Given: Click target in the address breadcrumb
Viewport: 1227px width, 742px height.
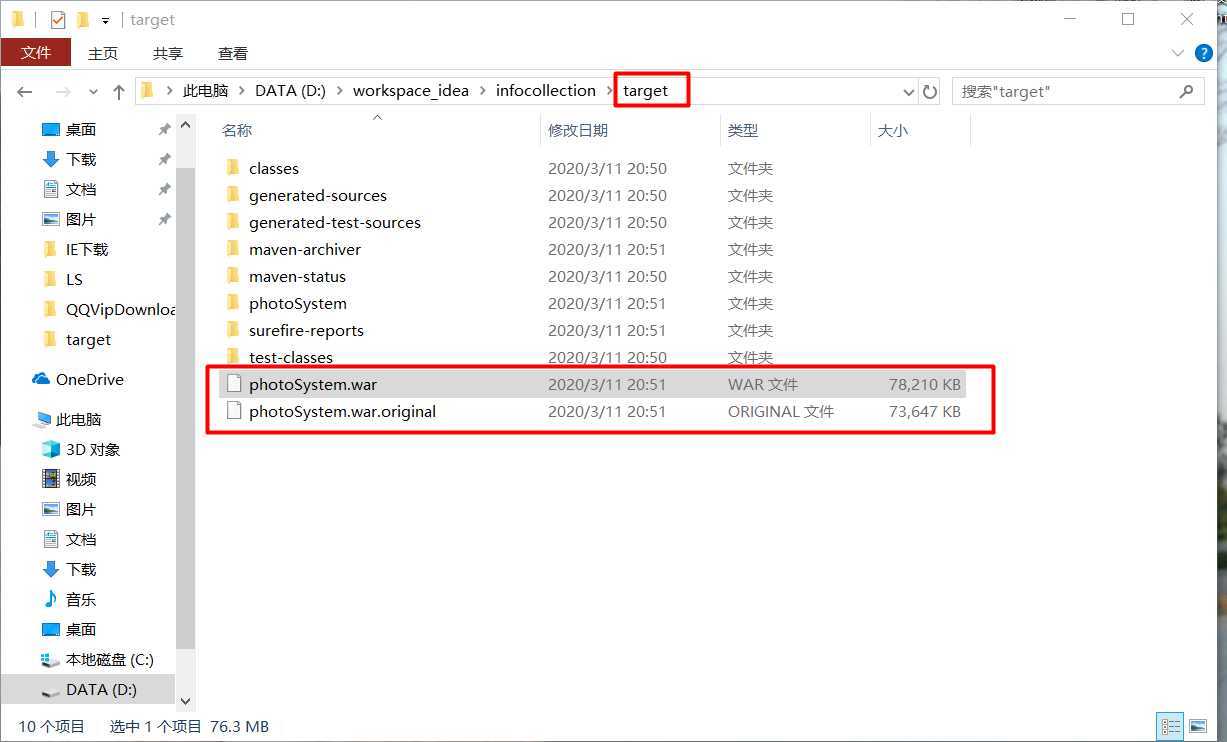Looking at the screenshot, I should (645, 90).
